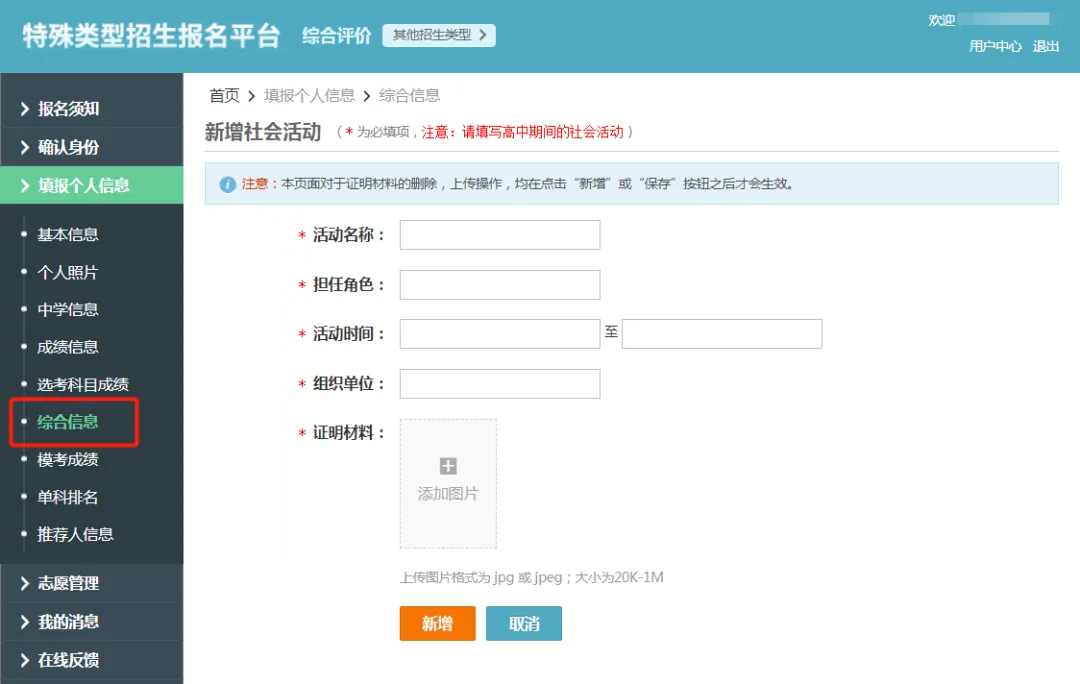Click the 活动名称 input field
Image resolution: width=1080 pixels, height=684 pixels.
click(500, 235)
